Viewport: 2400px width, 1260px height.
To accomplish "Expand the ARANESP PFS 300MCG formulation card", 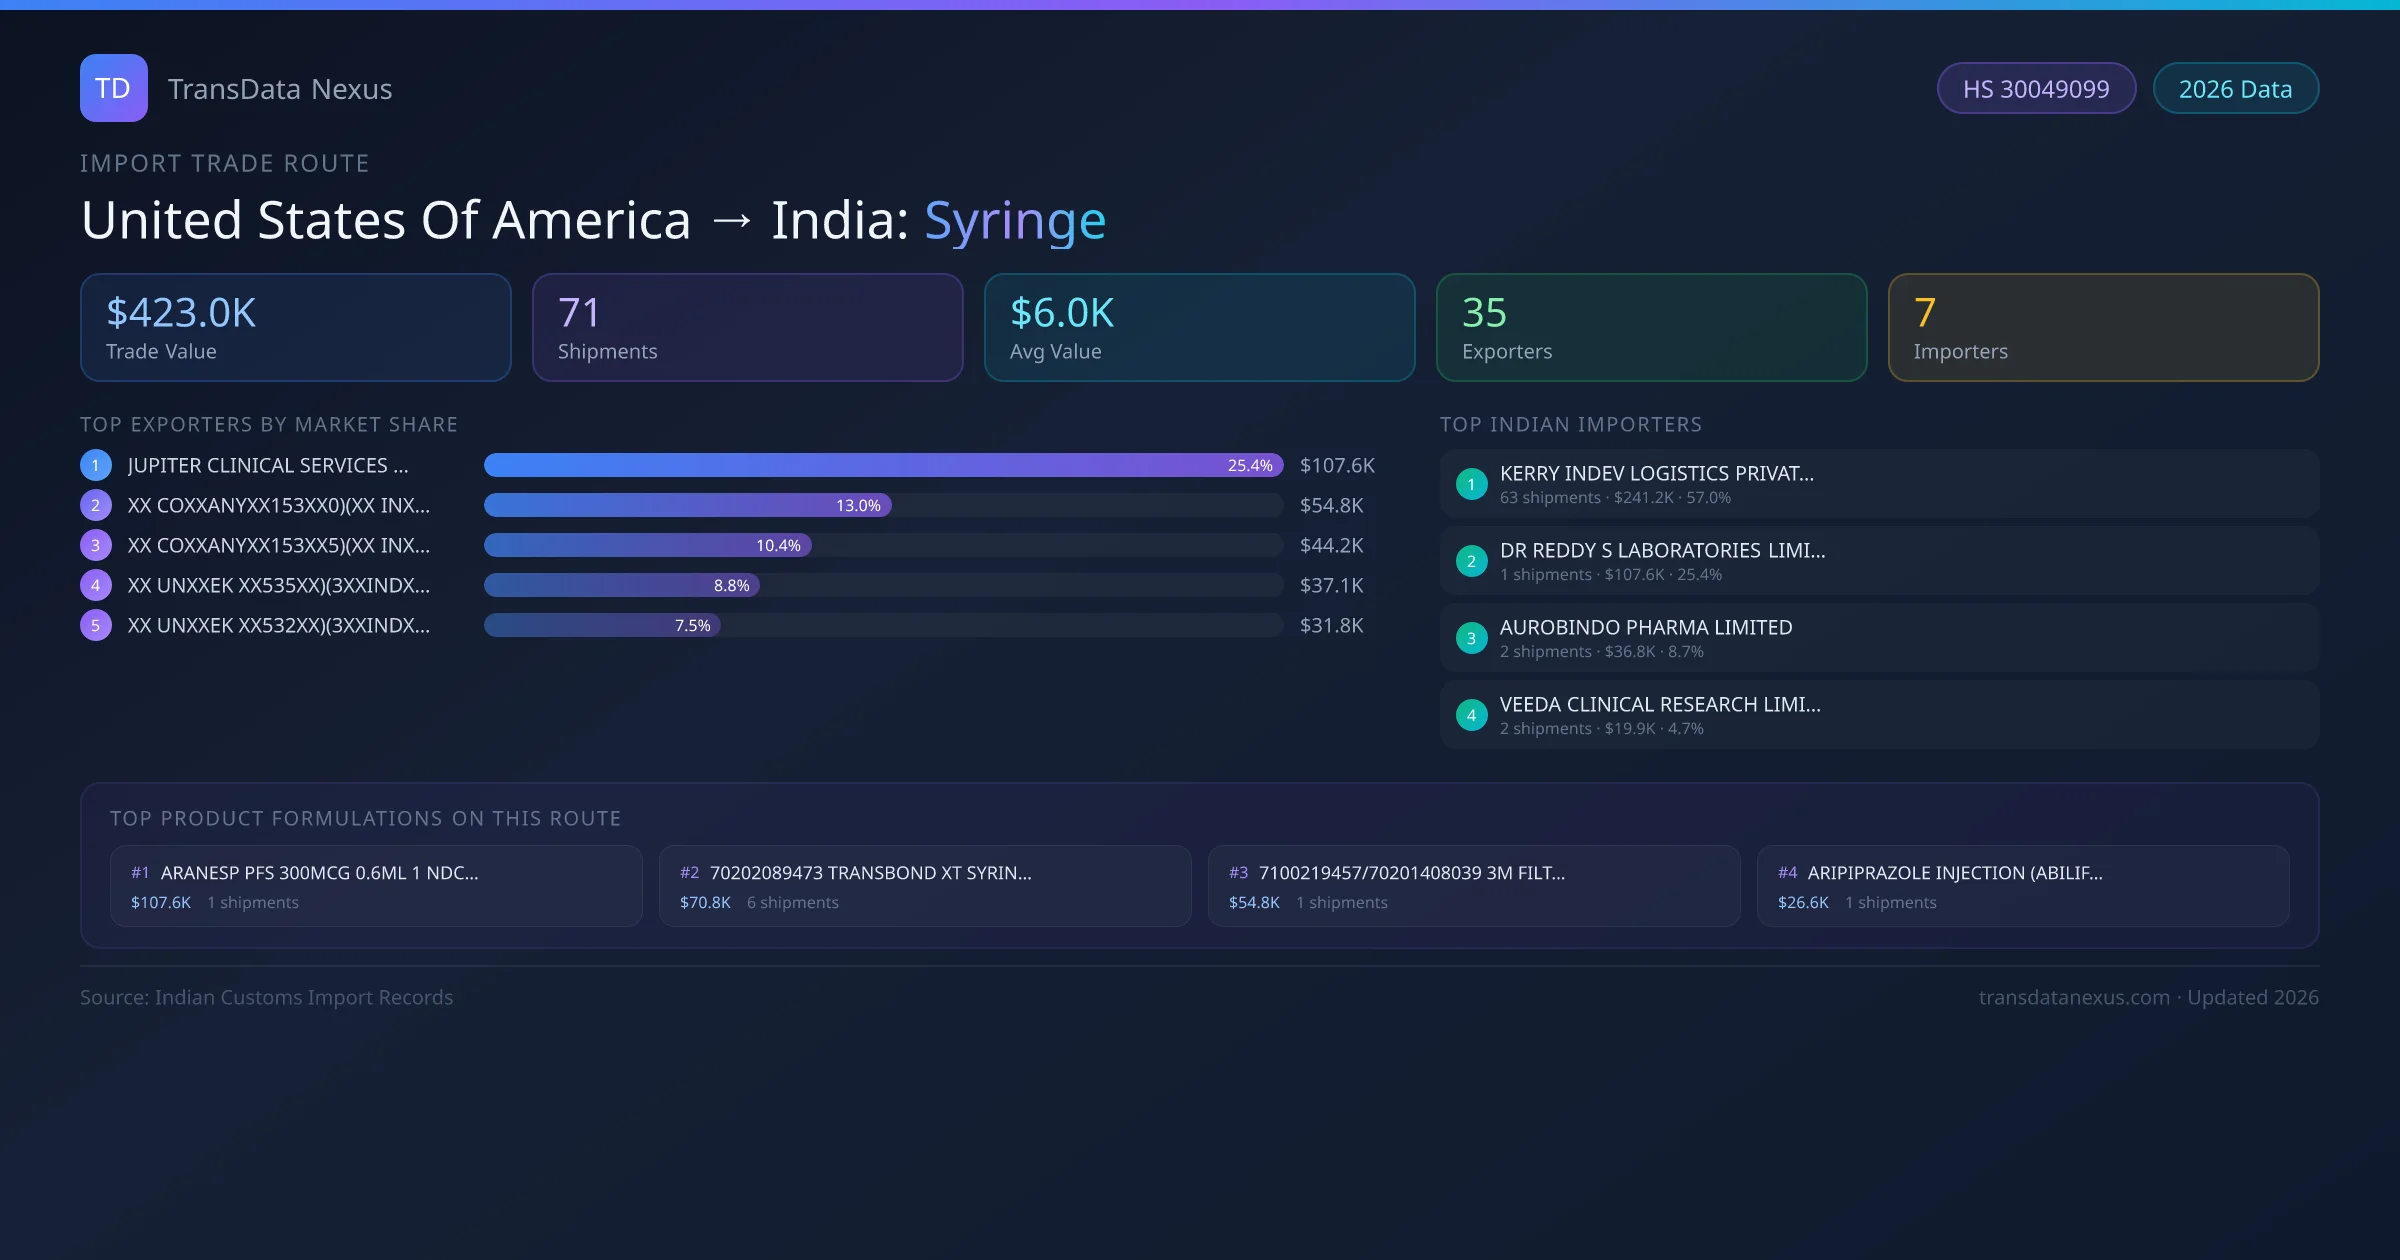I will [376, 885].
